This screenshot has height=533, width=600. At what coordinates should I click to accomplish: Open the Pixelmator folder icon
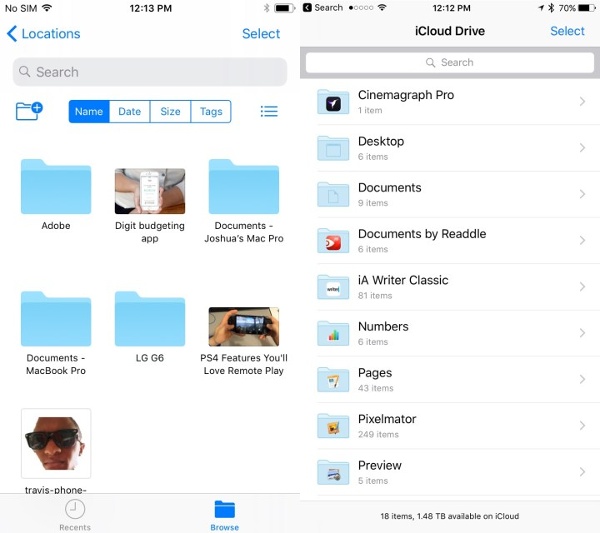[333, 426]
